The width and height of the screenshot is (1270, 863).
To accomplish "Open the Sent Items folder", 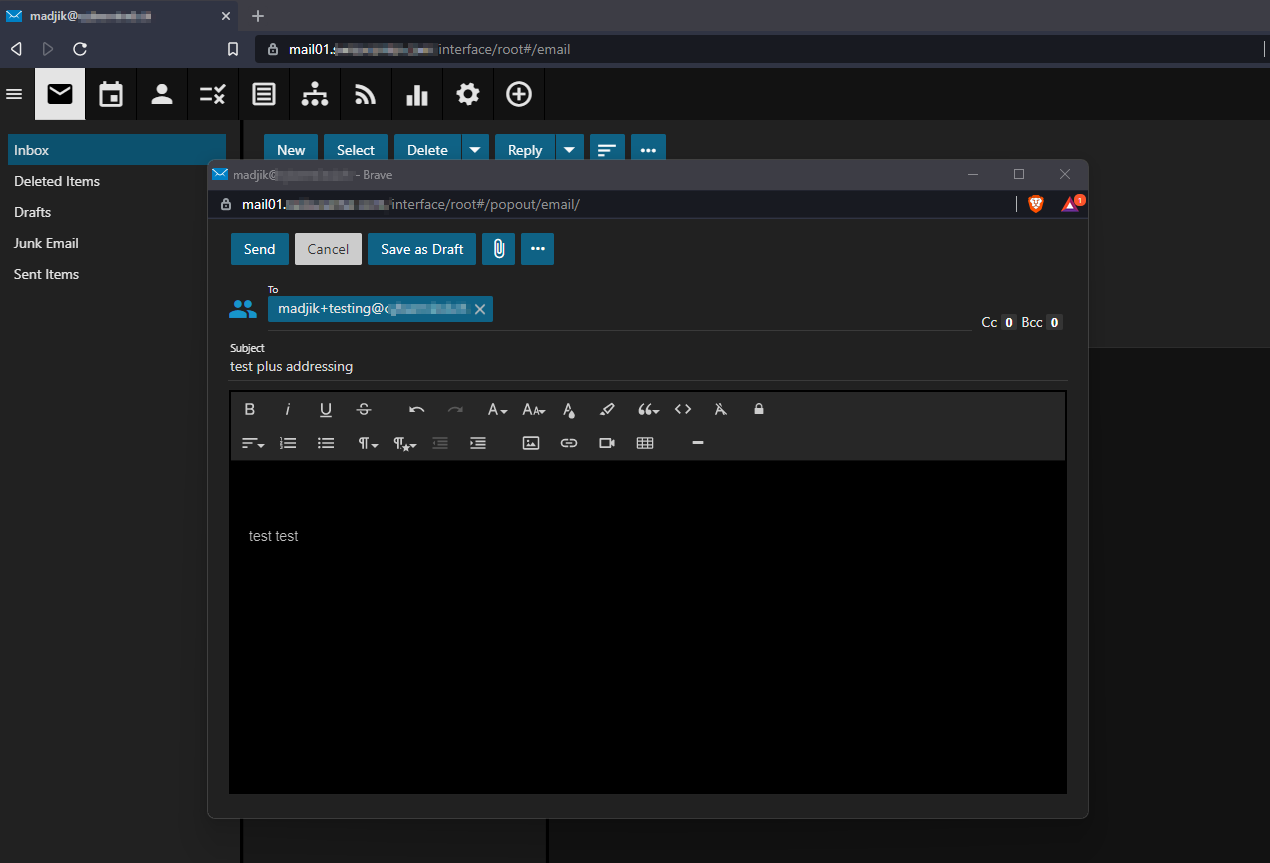I will (46, 274).
